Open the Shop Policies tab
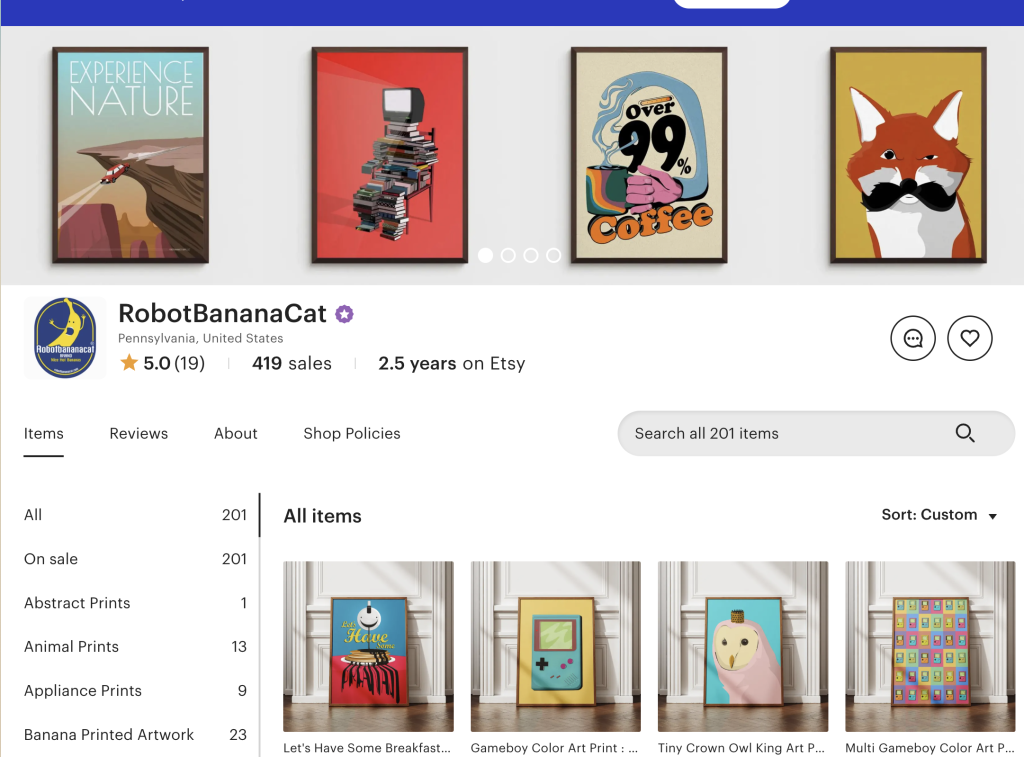The width and height of the screenshot is (1024, 757). (351, 433)
